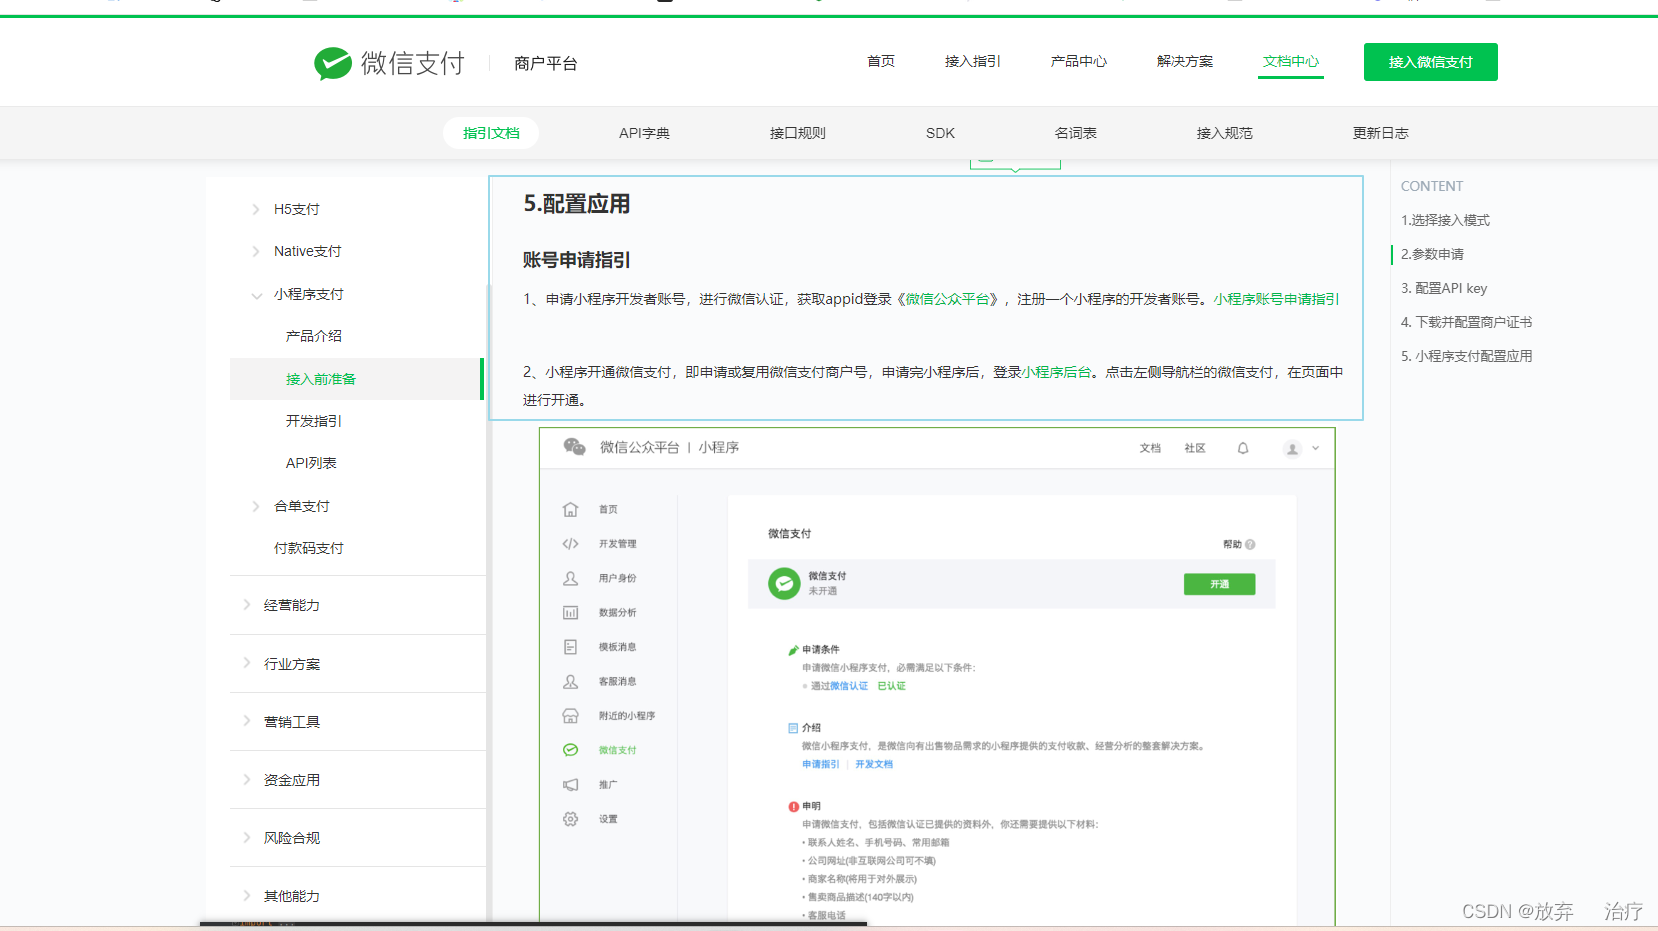Click the 首页 home icon in screenshot sidebar

570,509
